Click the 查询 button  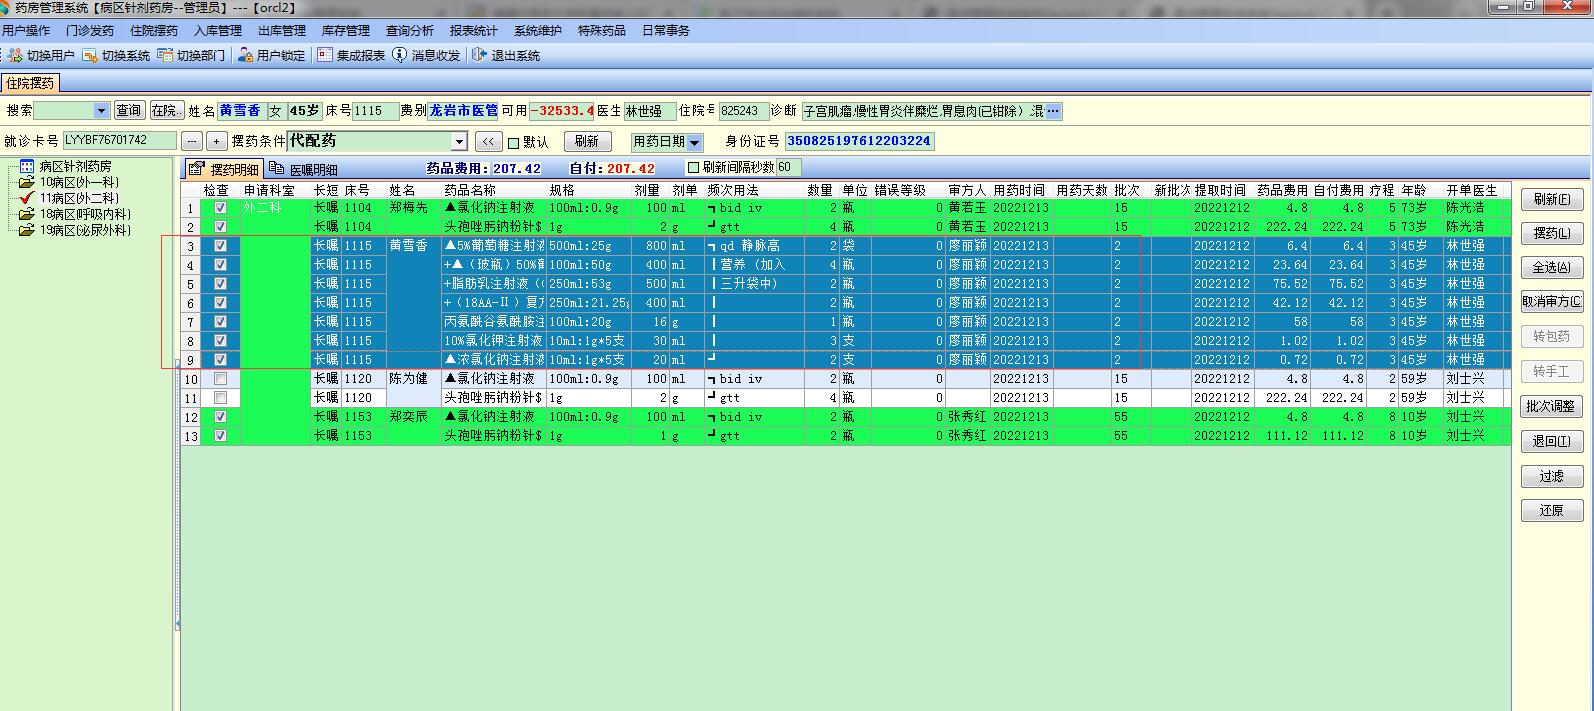129,111
